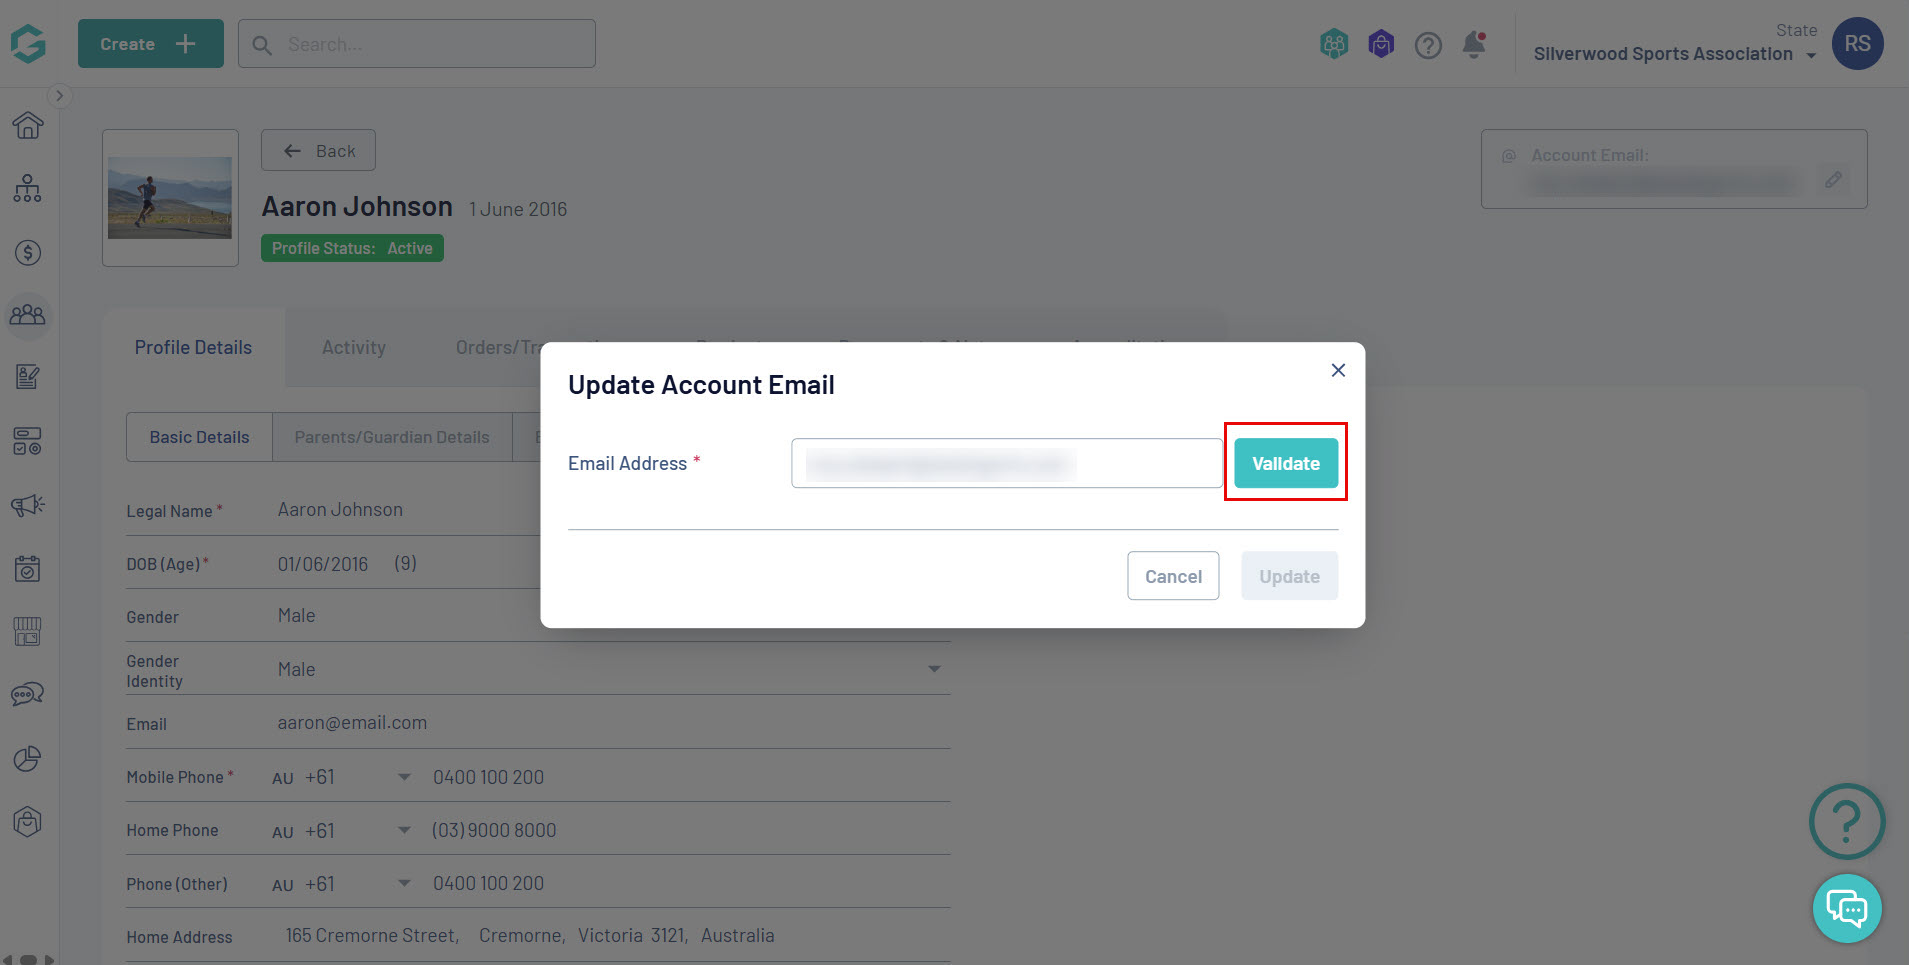
Task: Open the live chat bubble icon
Action: tap(1847, 909)
